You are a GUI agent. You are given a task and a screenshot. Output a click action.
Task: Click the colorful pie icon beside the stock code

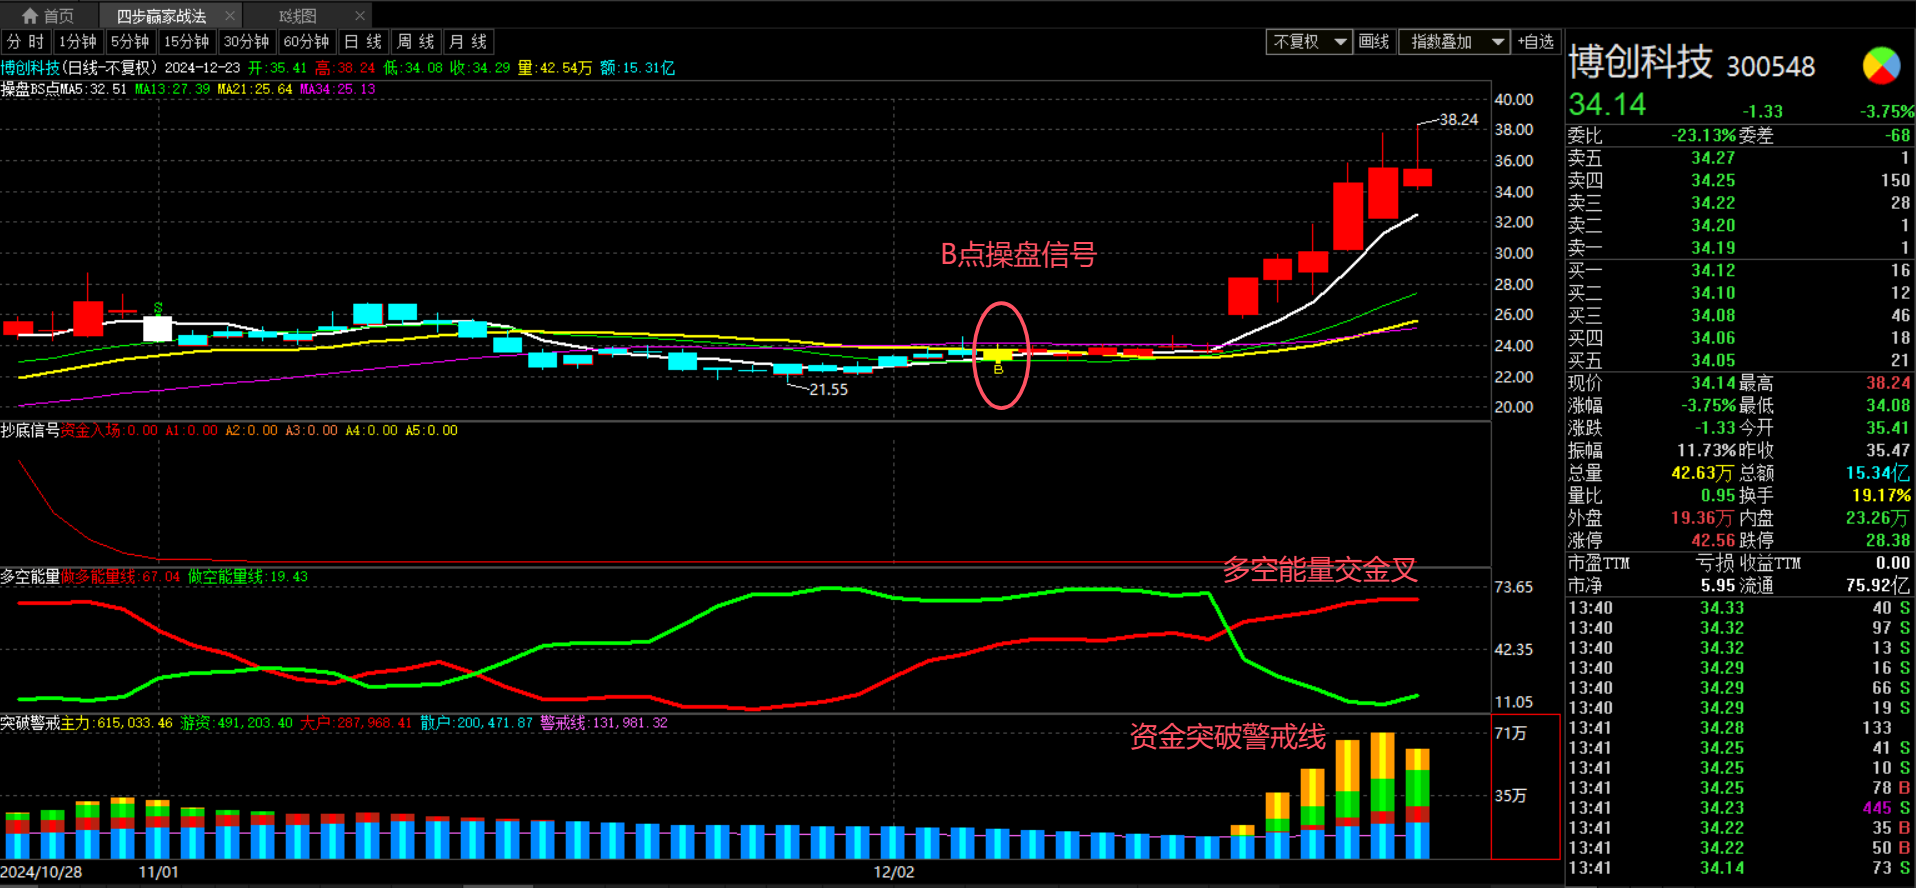click(x=1880, y=66)
